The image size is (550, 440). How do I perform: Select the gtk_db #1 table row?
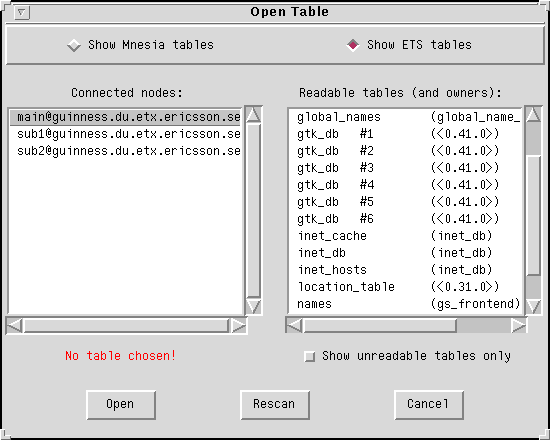(x=405, y=134)
